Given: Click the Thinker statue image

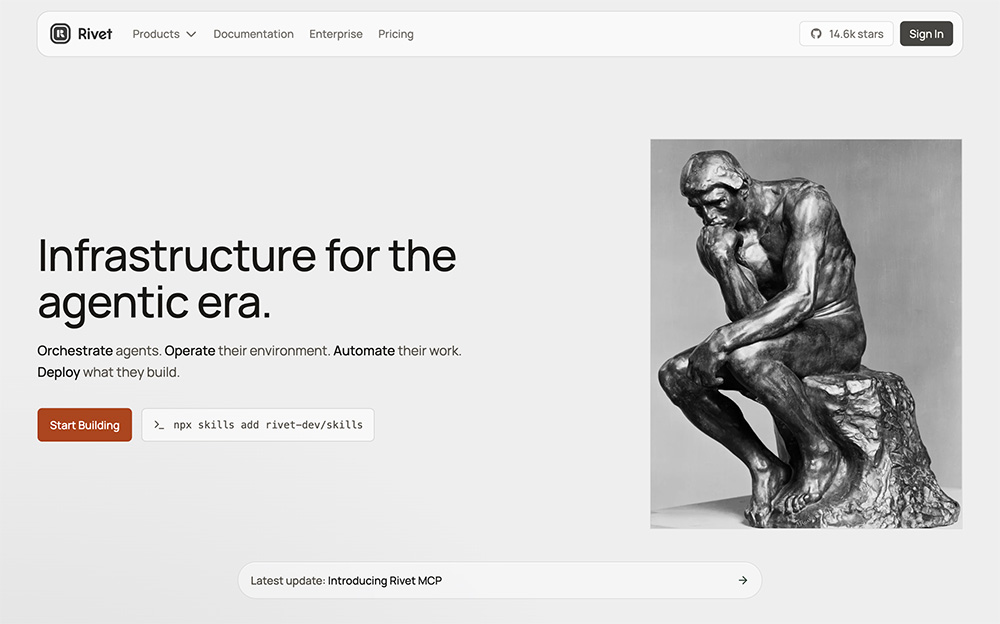Looking at the screenshot, I should [806, 334].
